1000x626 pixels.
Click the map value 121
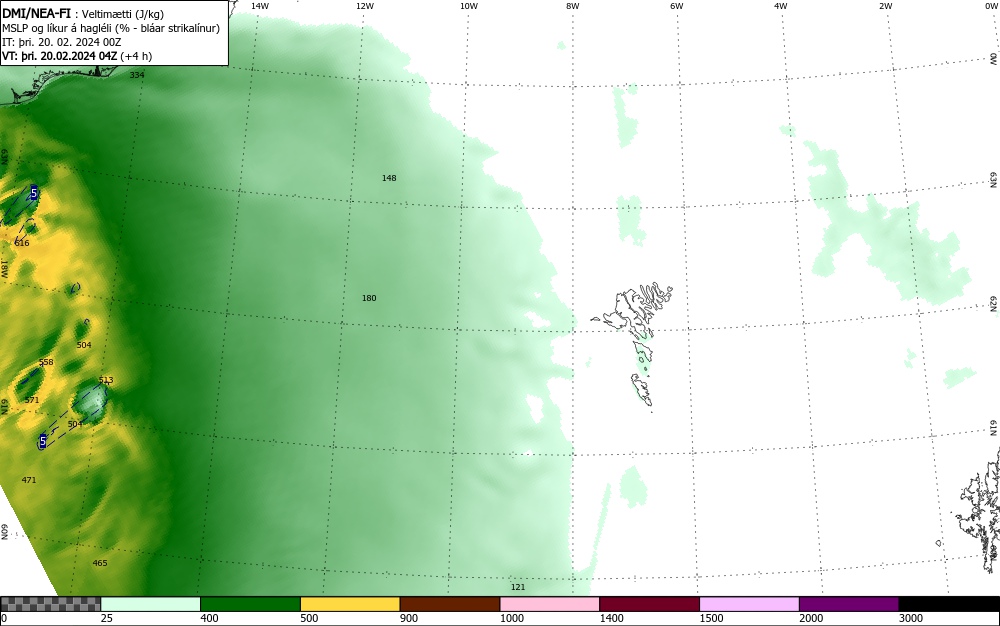[518, 587]
